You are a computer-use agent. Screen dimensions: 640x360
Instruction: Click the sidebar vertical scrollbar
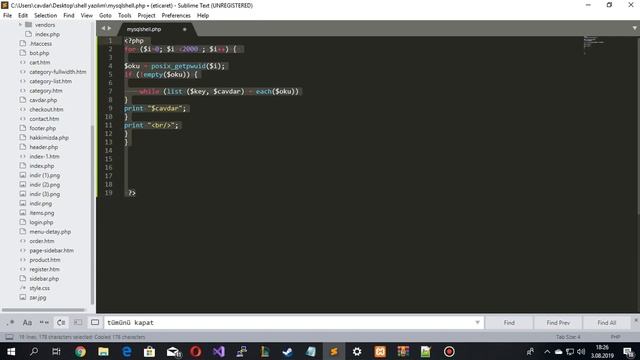pos(92,214)
